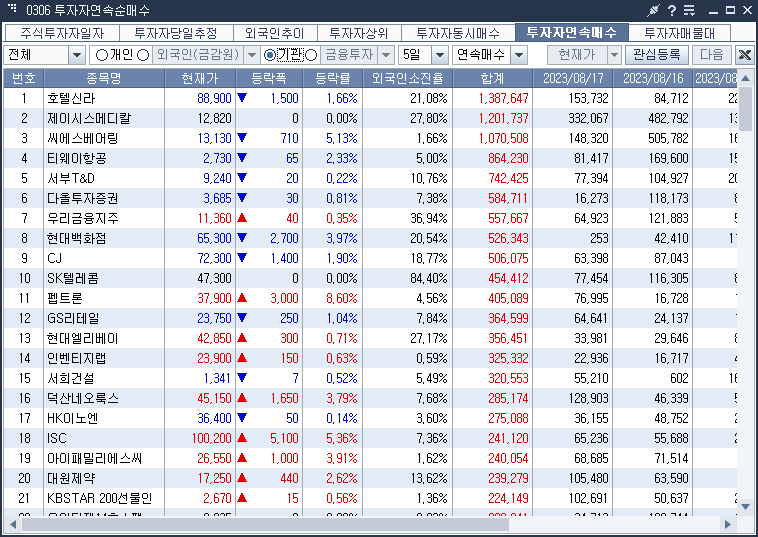Sort by the 외국인소진율 column header
Image resolution: width=758 pixels, height=537 pixels.
(408, 78)
